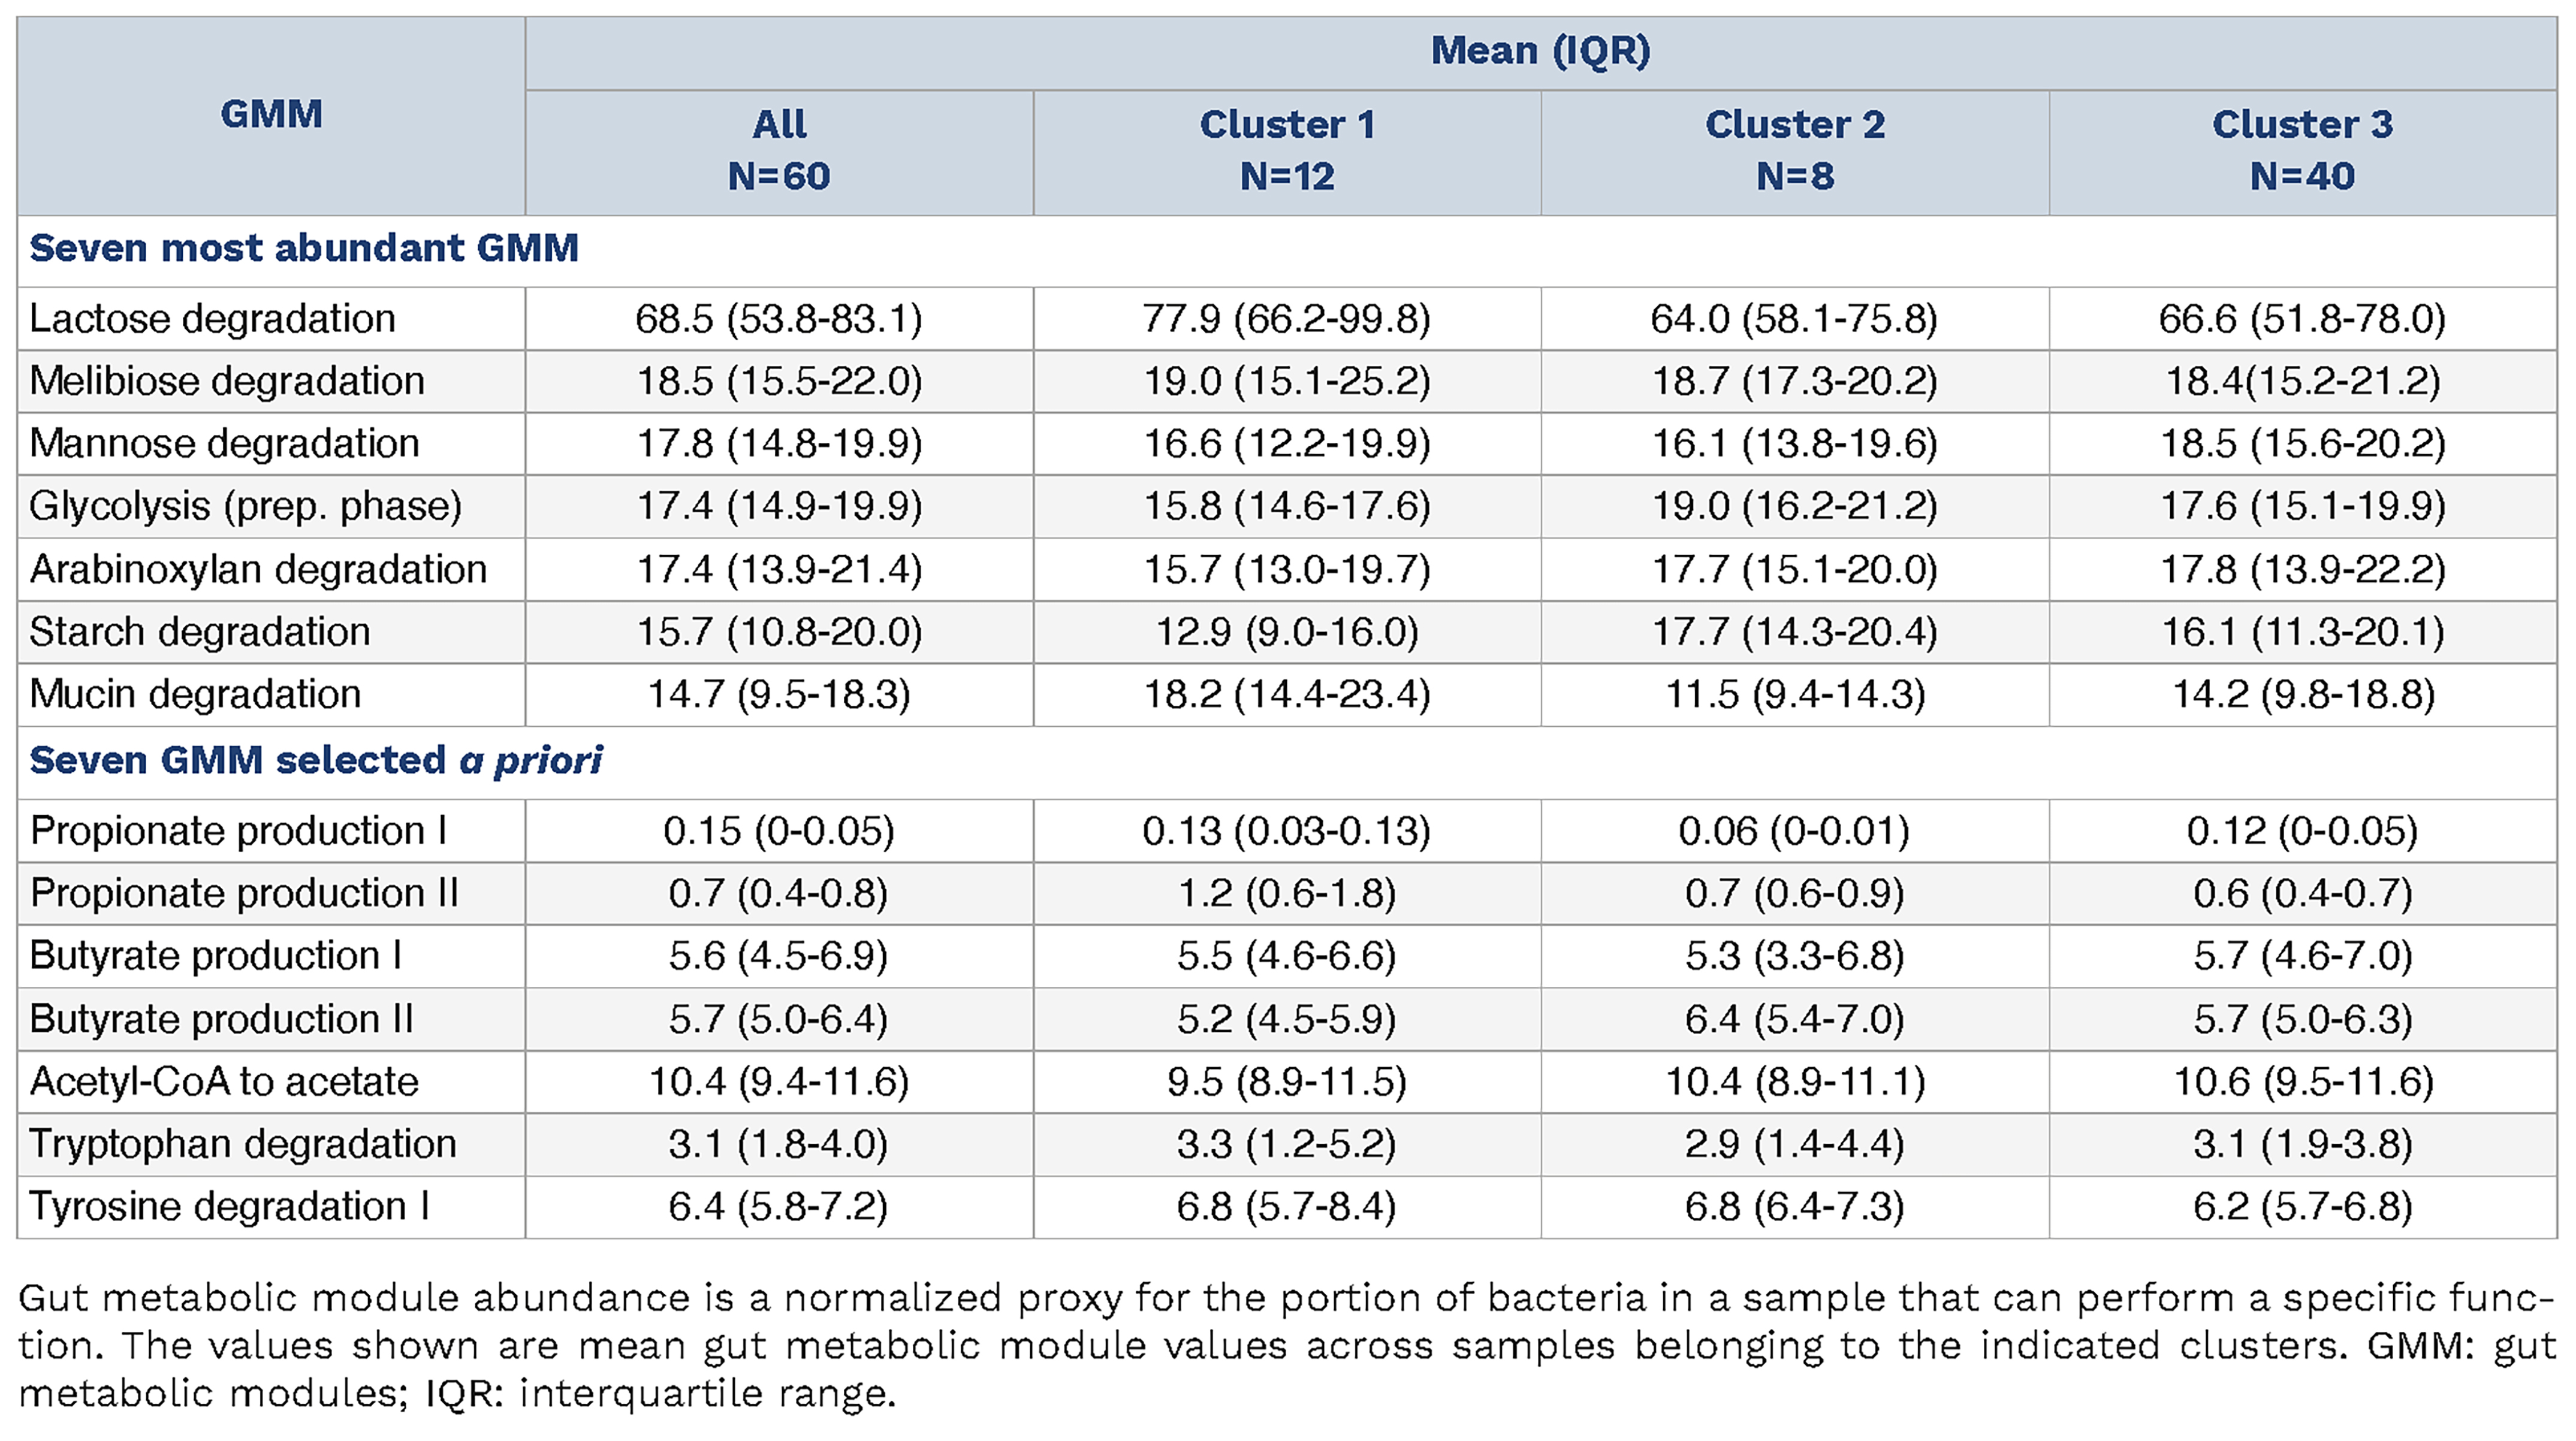
Task: Click the Melibiose degradation row label
Action: pos(227,381)
